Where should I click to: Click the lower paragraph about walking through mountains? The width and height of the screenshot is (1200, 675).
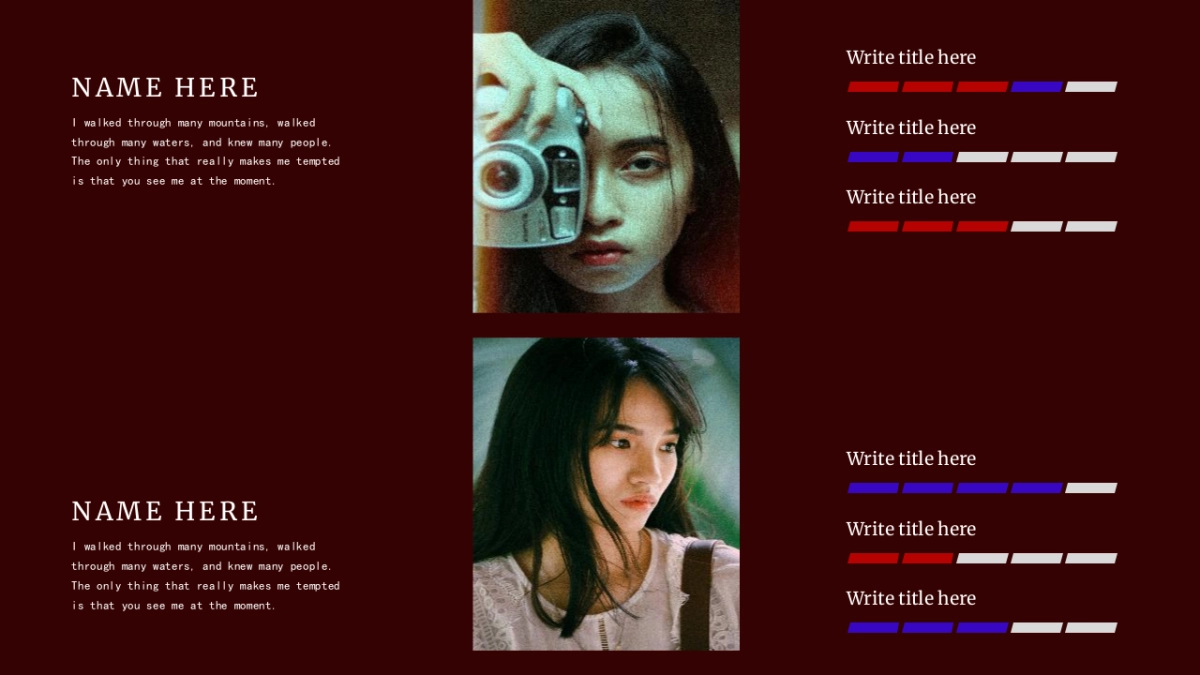coord(205,576)
